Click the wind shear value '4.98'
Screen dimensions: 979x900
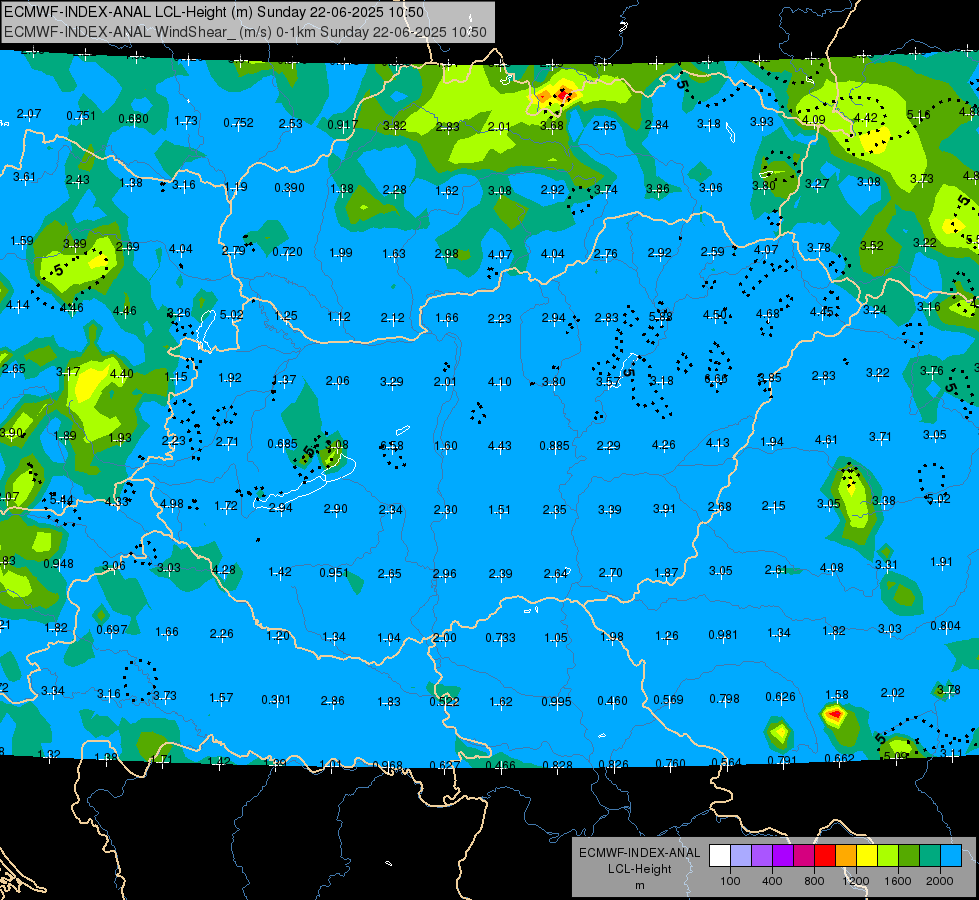coord(172,503)
